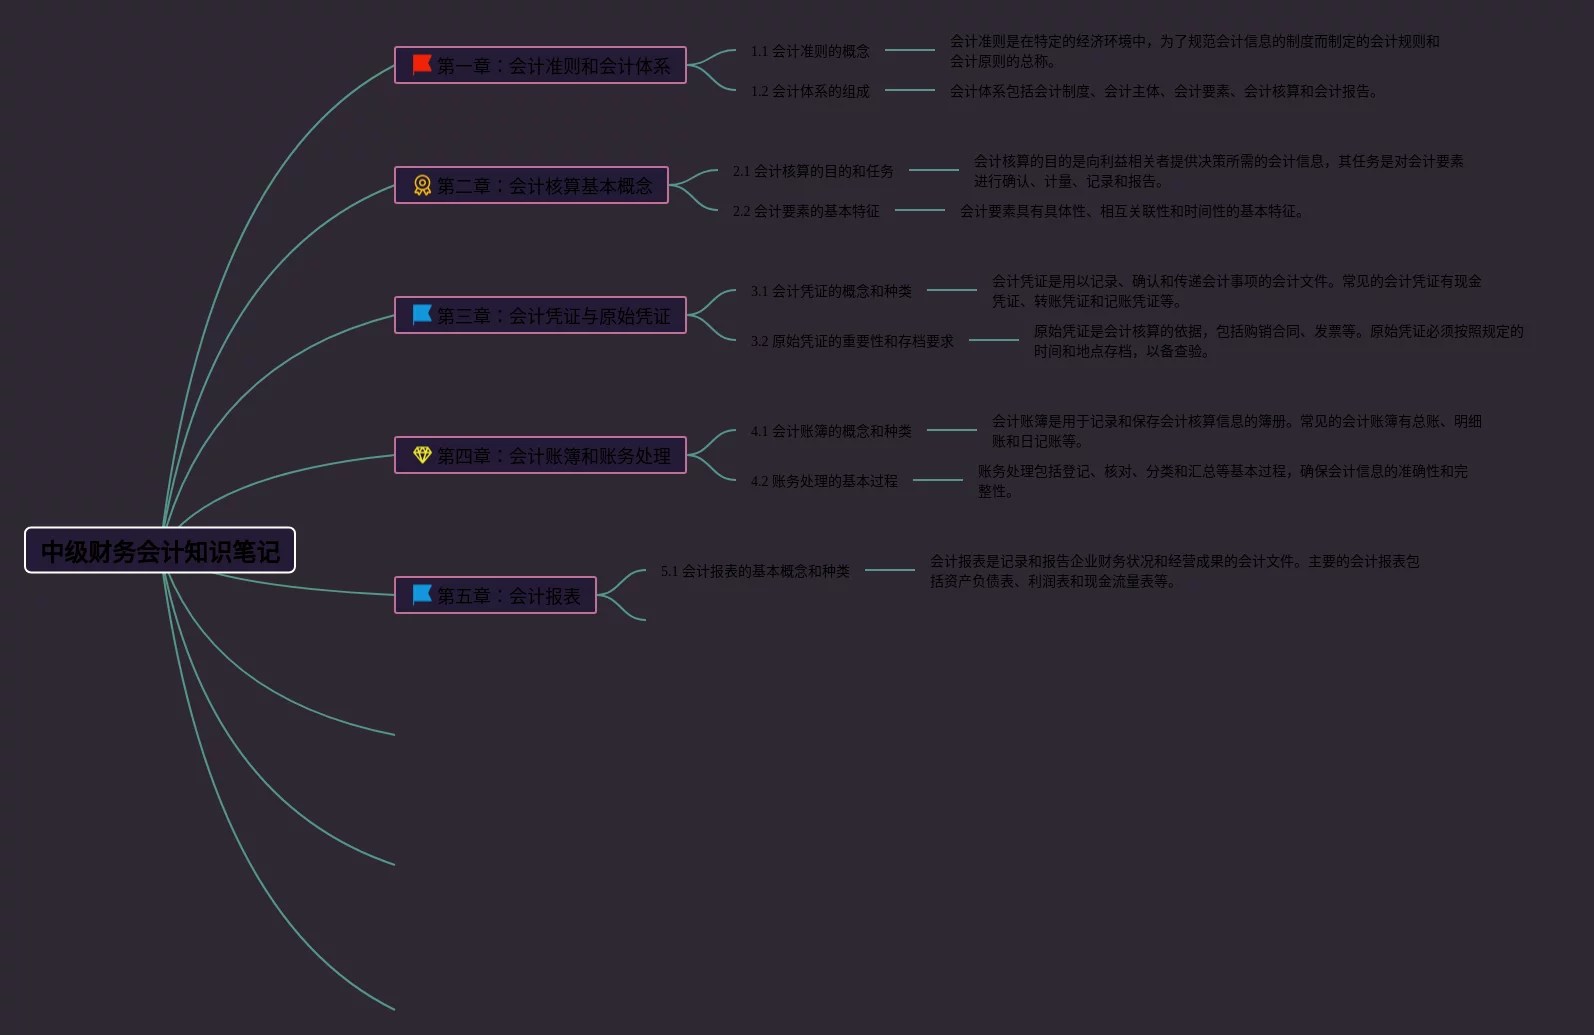Open the subtopic 2.1 会计核算的目的和任务
Image resolution: width=1594 pixels, height=1035 pixels.
813,171
